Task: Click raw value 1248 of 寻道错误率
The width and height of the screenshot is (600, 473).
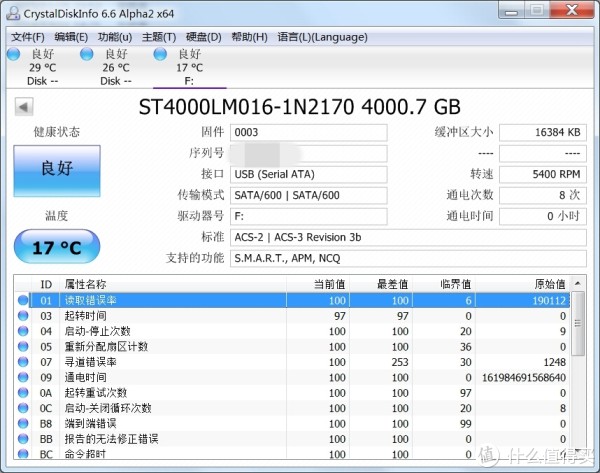Action: 554,362
